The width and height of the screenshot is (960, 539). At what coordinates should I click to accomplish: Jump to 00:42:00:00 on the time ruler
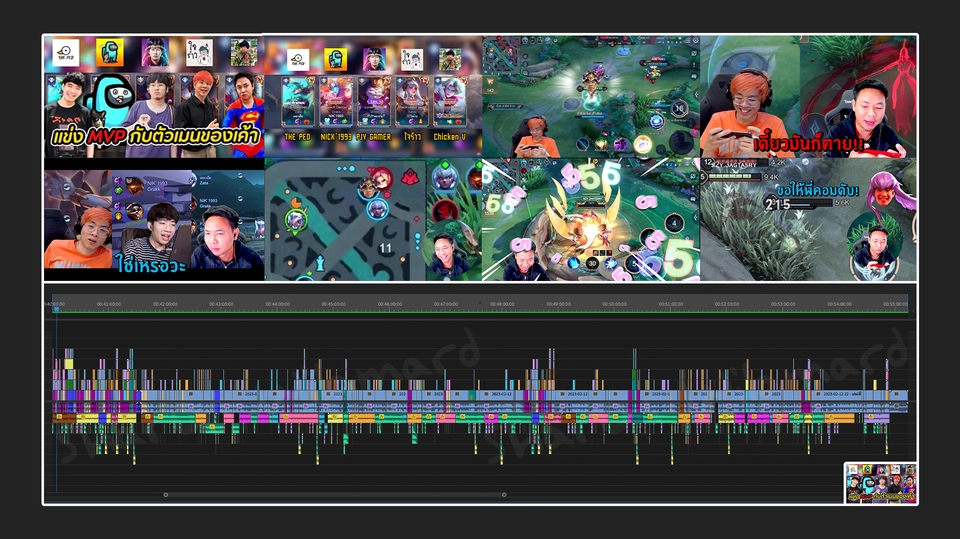tap(165, 304)
